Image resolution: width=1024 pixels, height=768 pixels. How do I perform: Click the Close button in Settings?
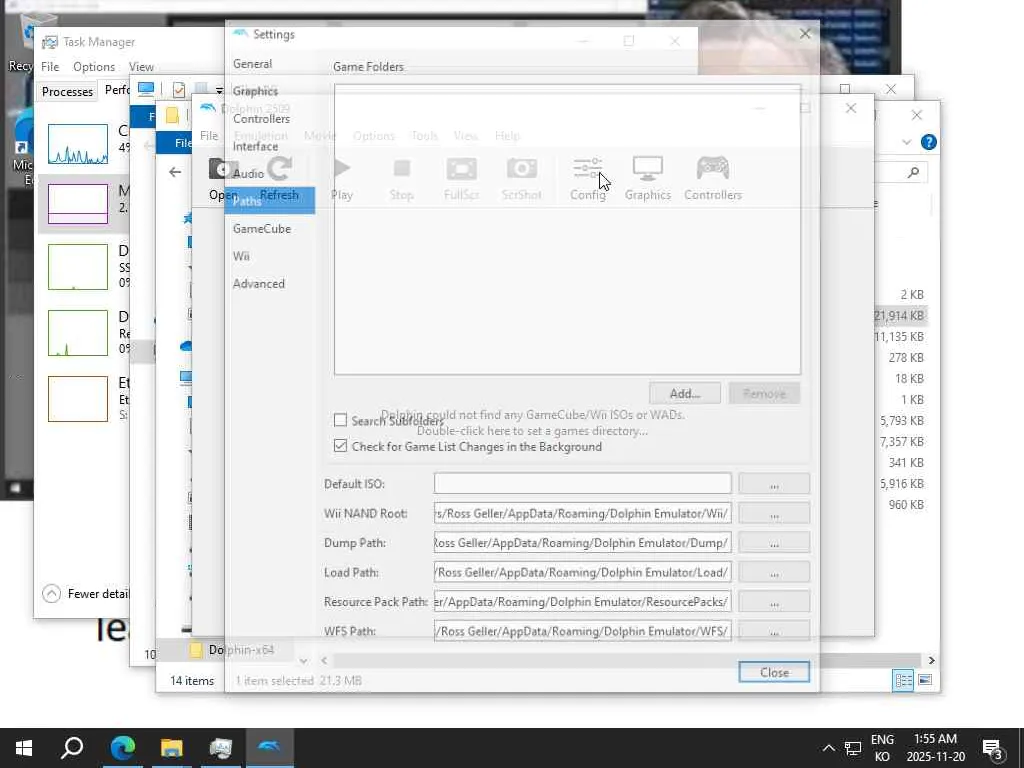pos(775,672)
